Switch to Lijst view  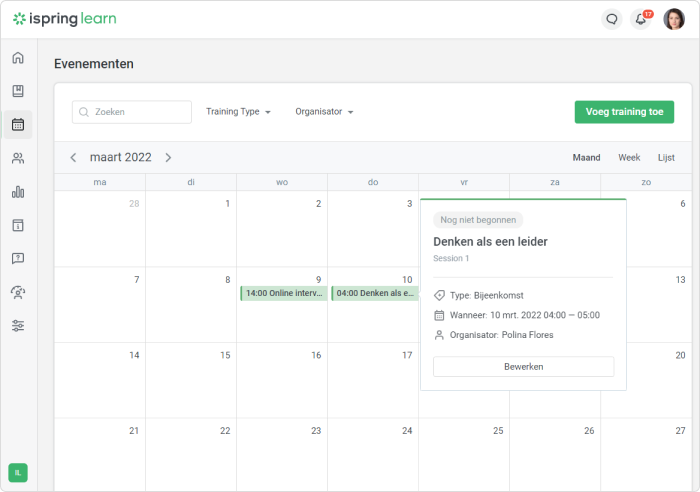coord(666,158)
